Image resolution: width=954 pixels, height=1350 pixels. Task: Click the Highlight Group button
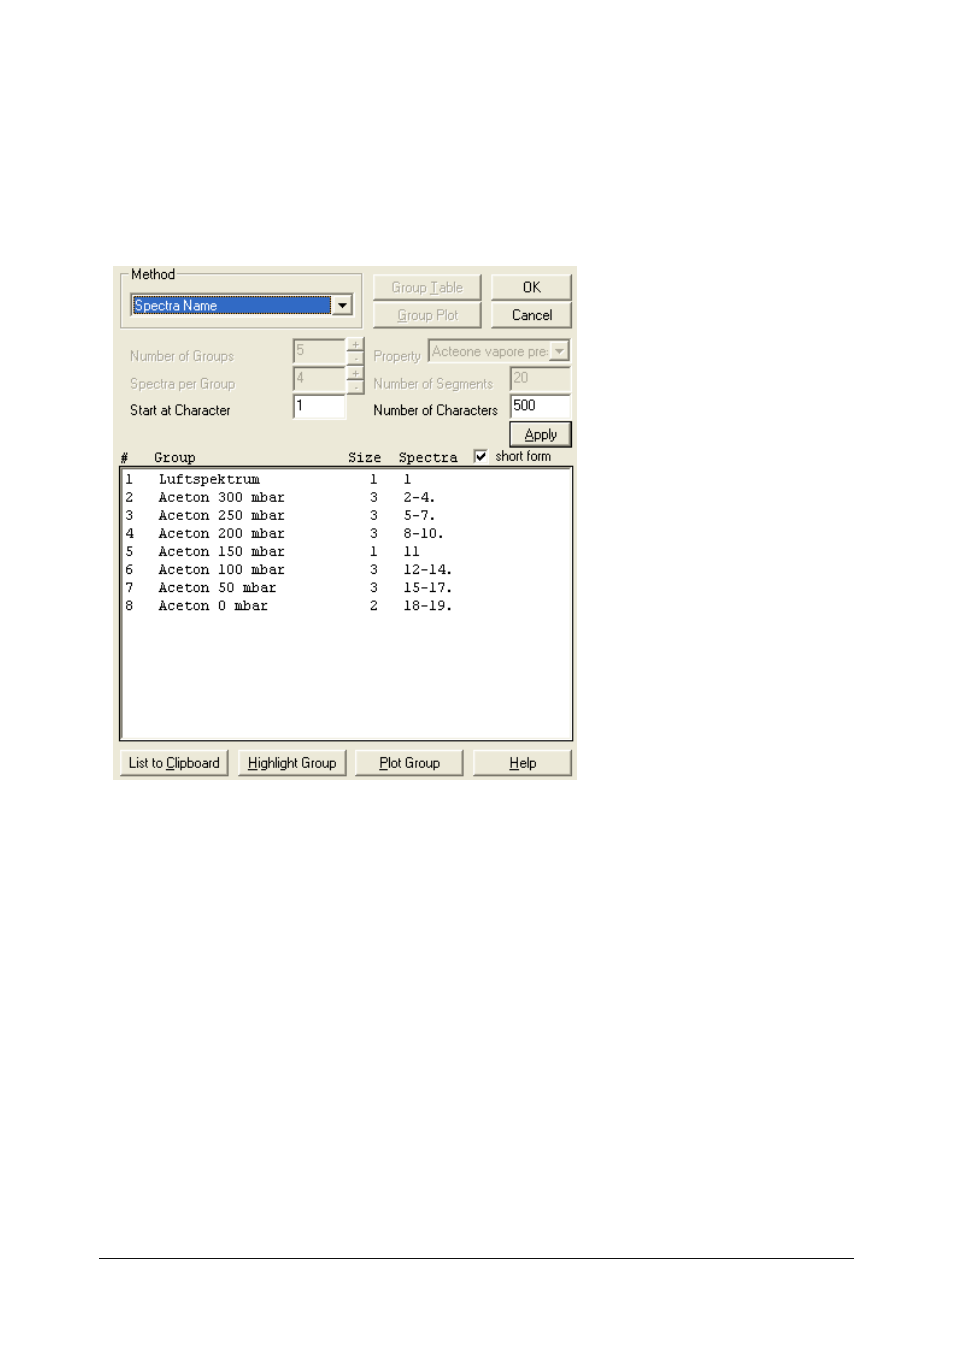[292, 763]
